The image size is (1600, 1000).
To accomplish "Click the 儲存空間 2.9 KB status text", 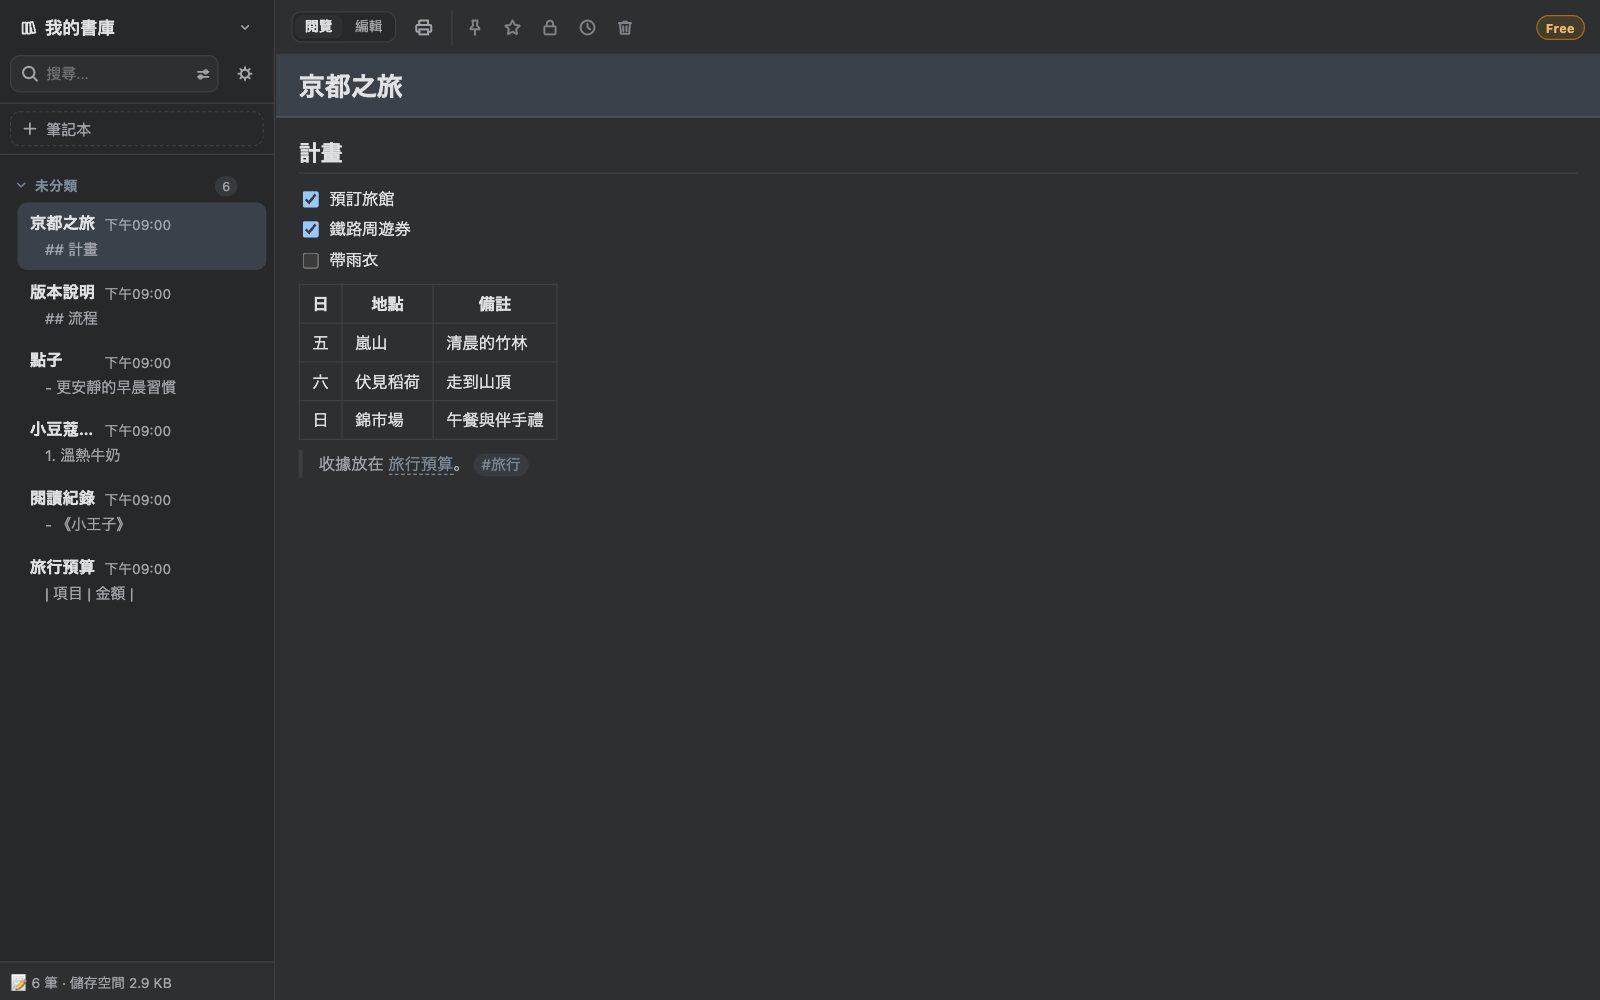I will [120, 983].
